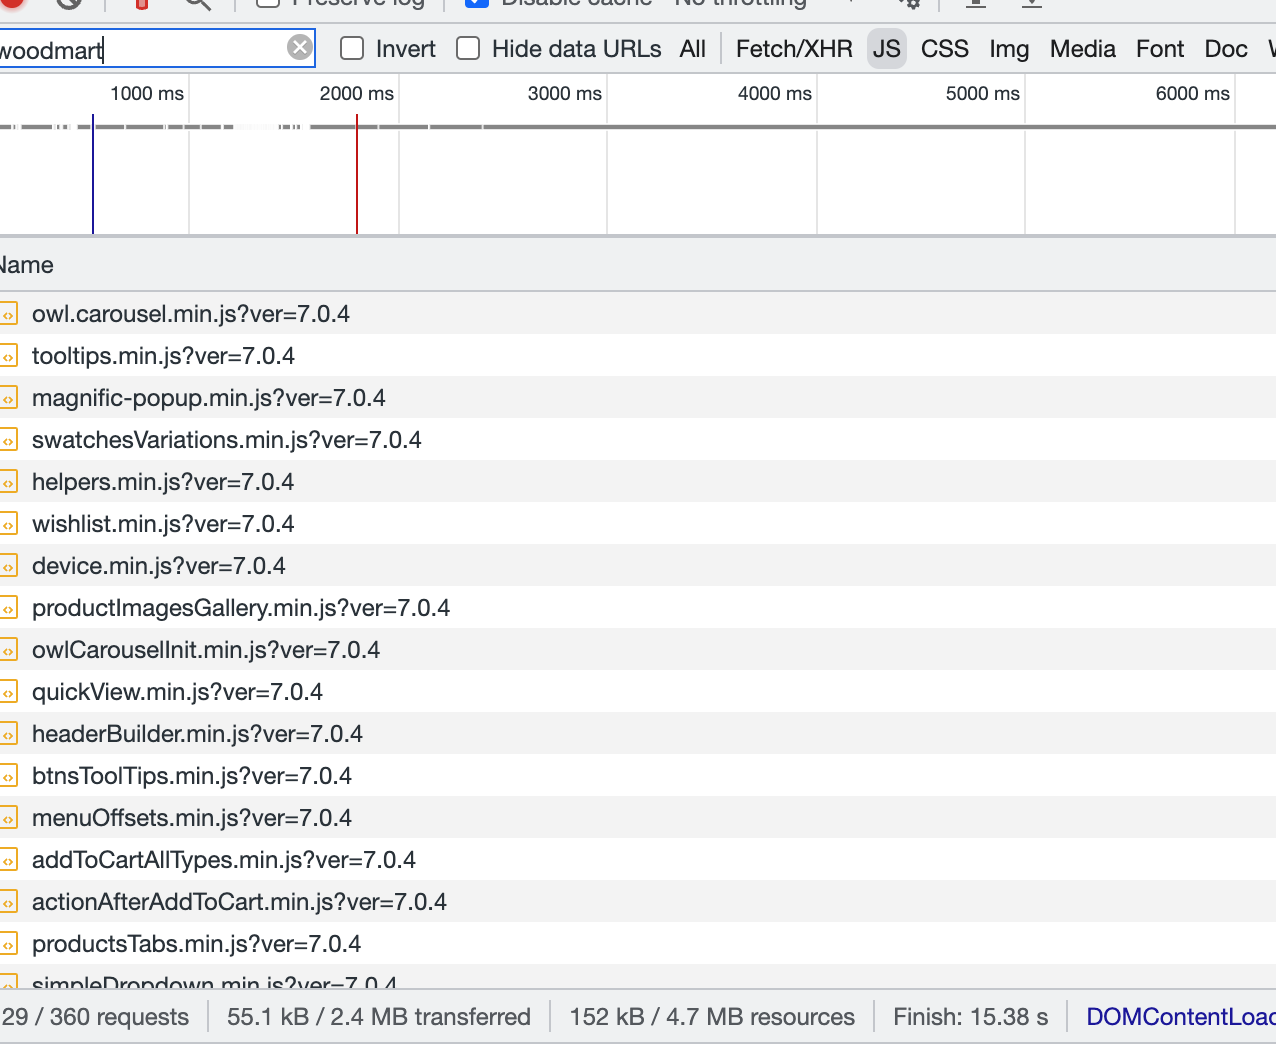Open tooltips.min.js?ver=7.0.4 request

coord(638,356)
